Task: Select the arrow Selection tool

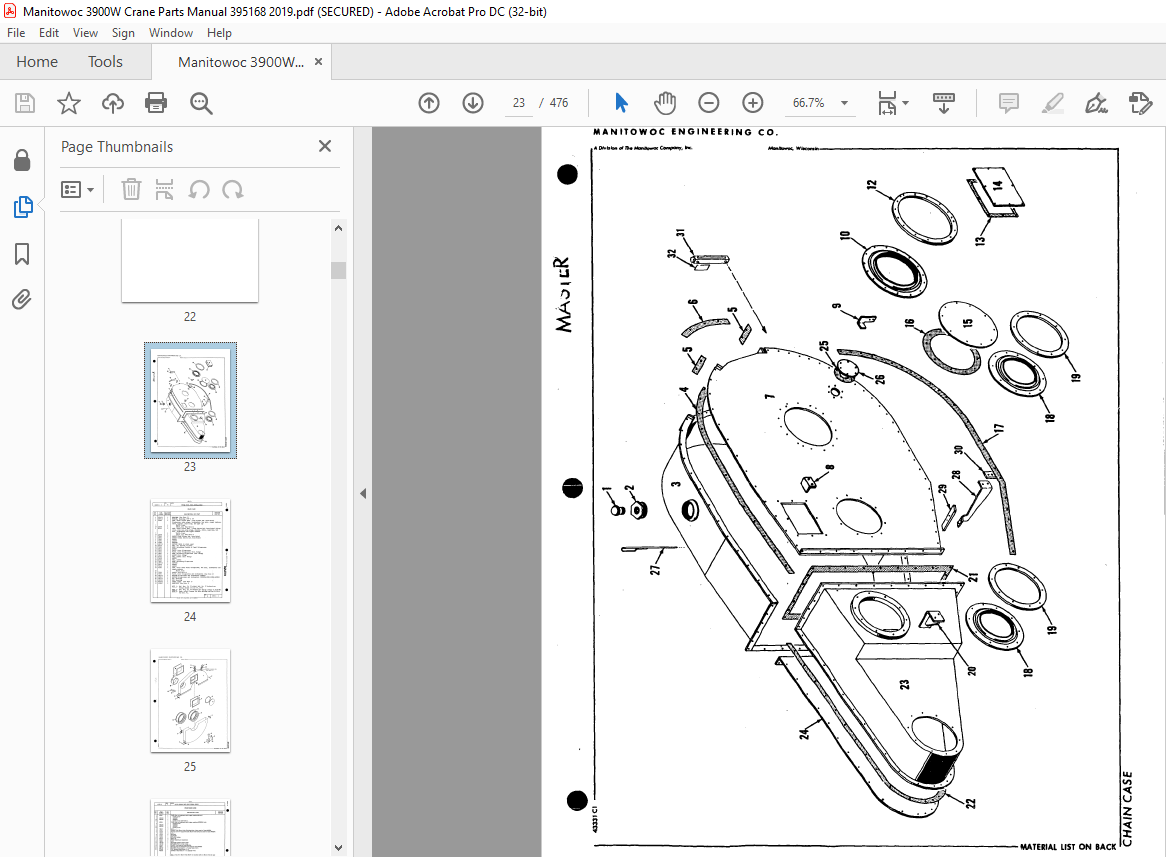Action: pos(622,103)
